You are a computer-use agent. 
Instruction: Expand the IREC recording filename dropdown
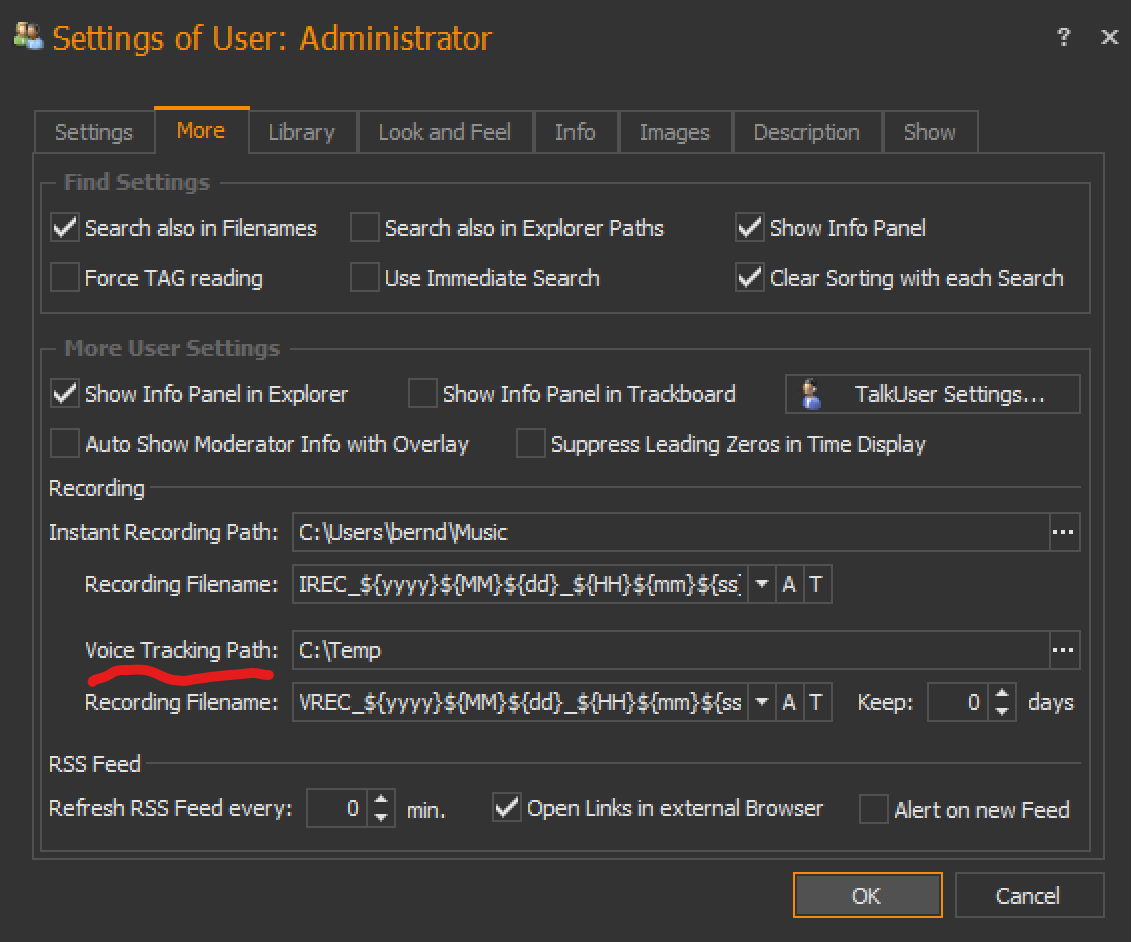tap(762, 585)
